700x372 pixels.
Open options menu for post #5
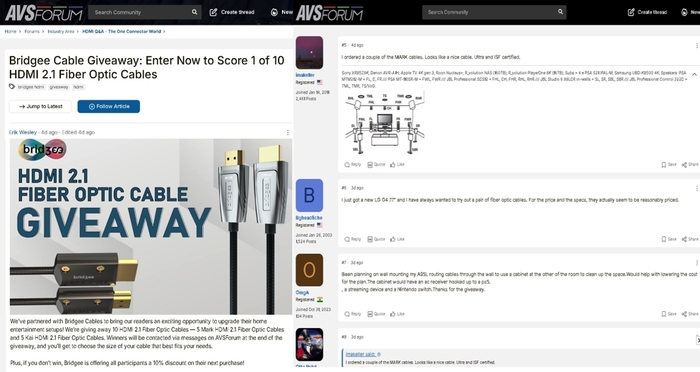(x=696, y=45)
